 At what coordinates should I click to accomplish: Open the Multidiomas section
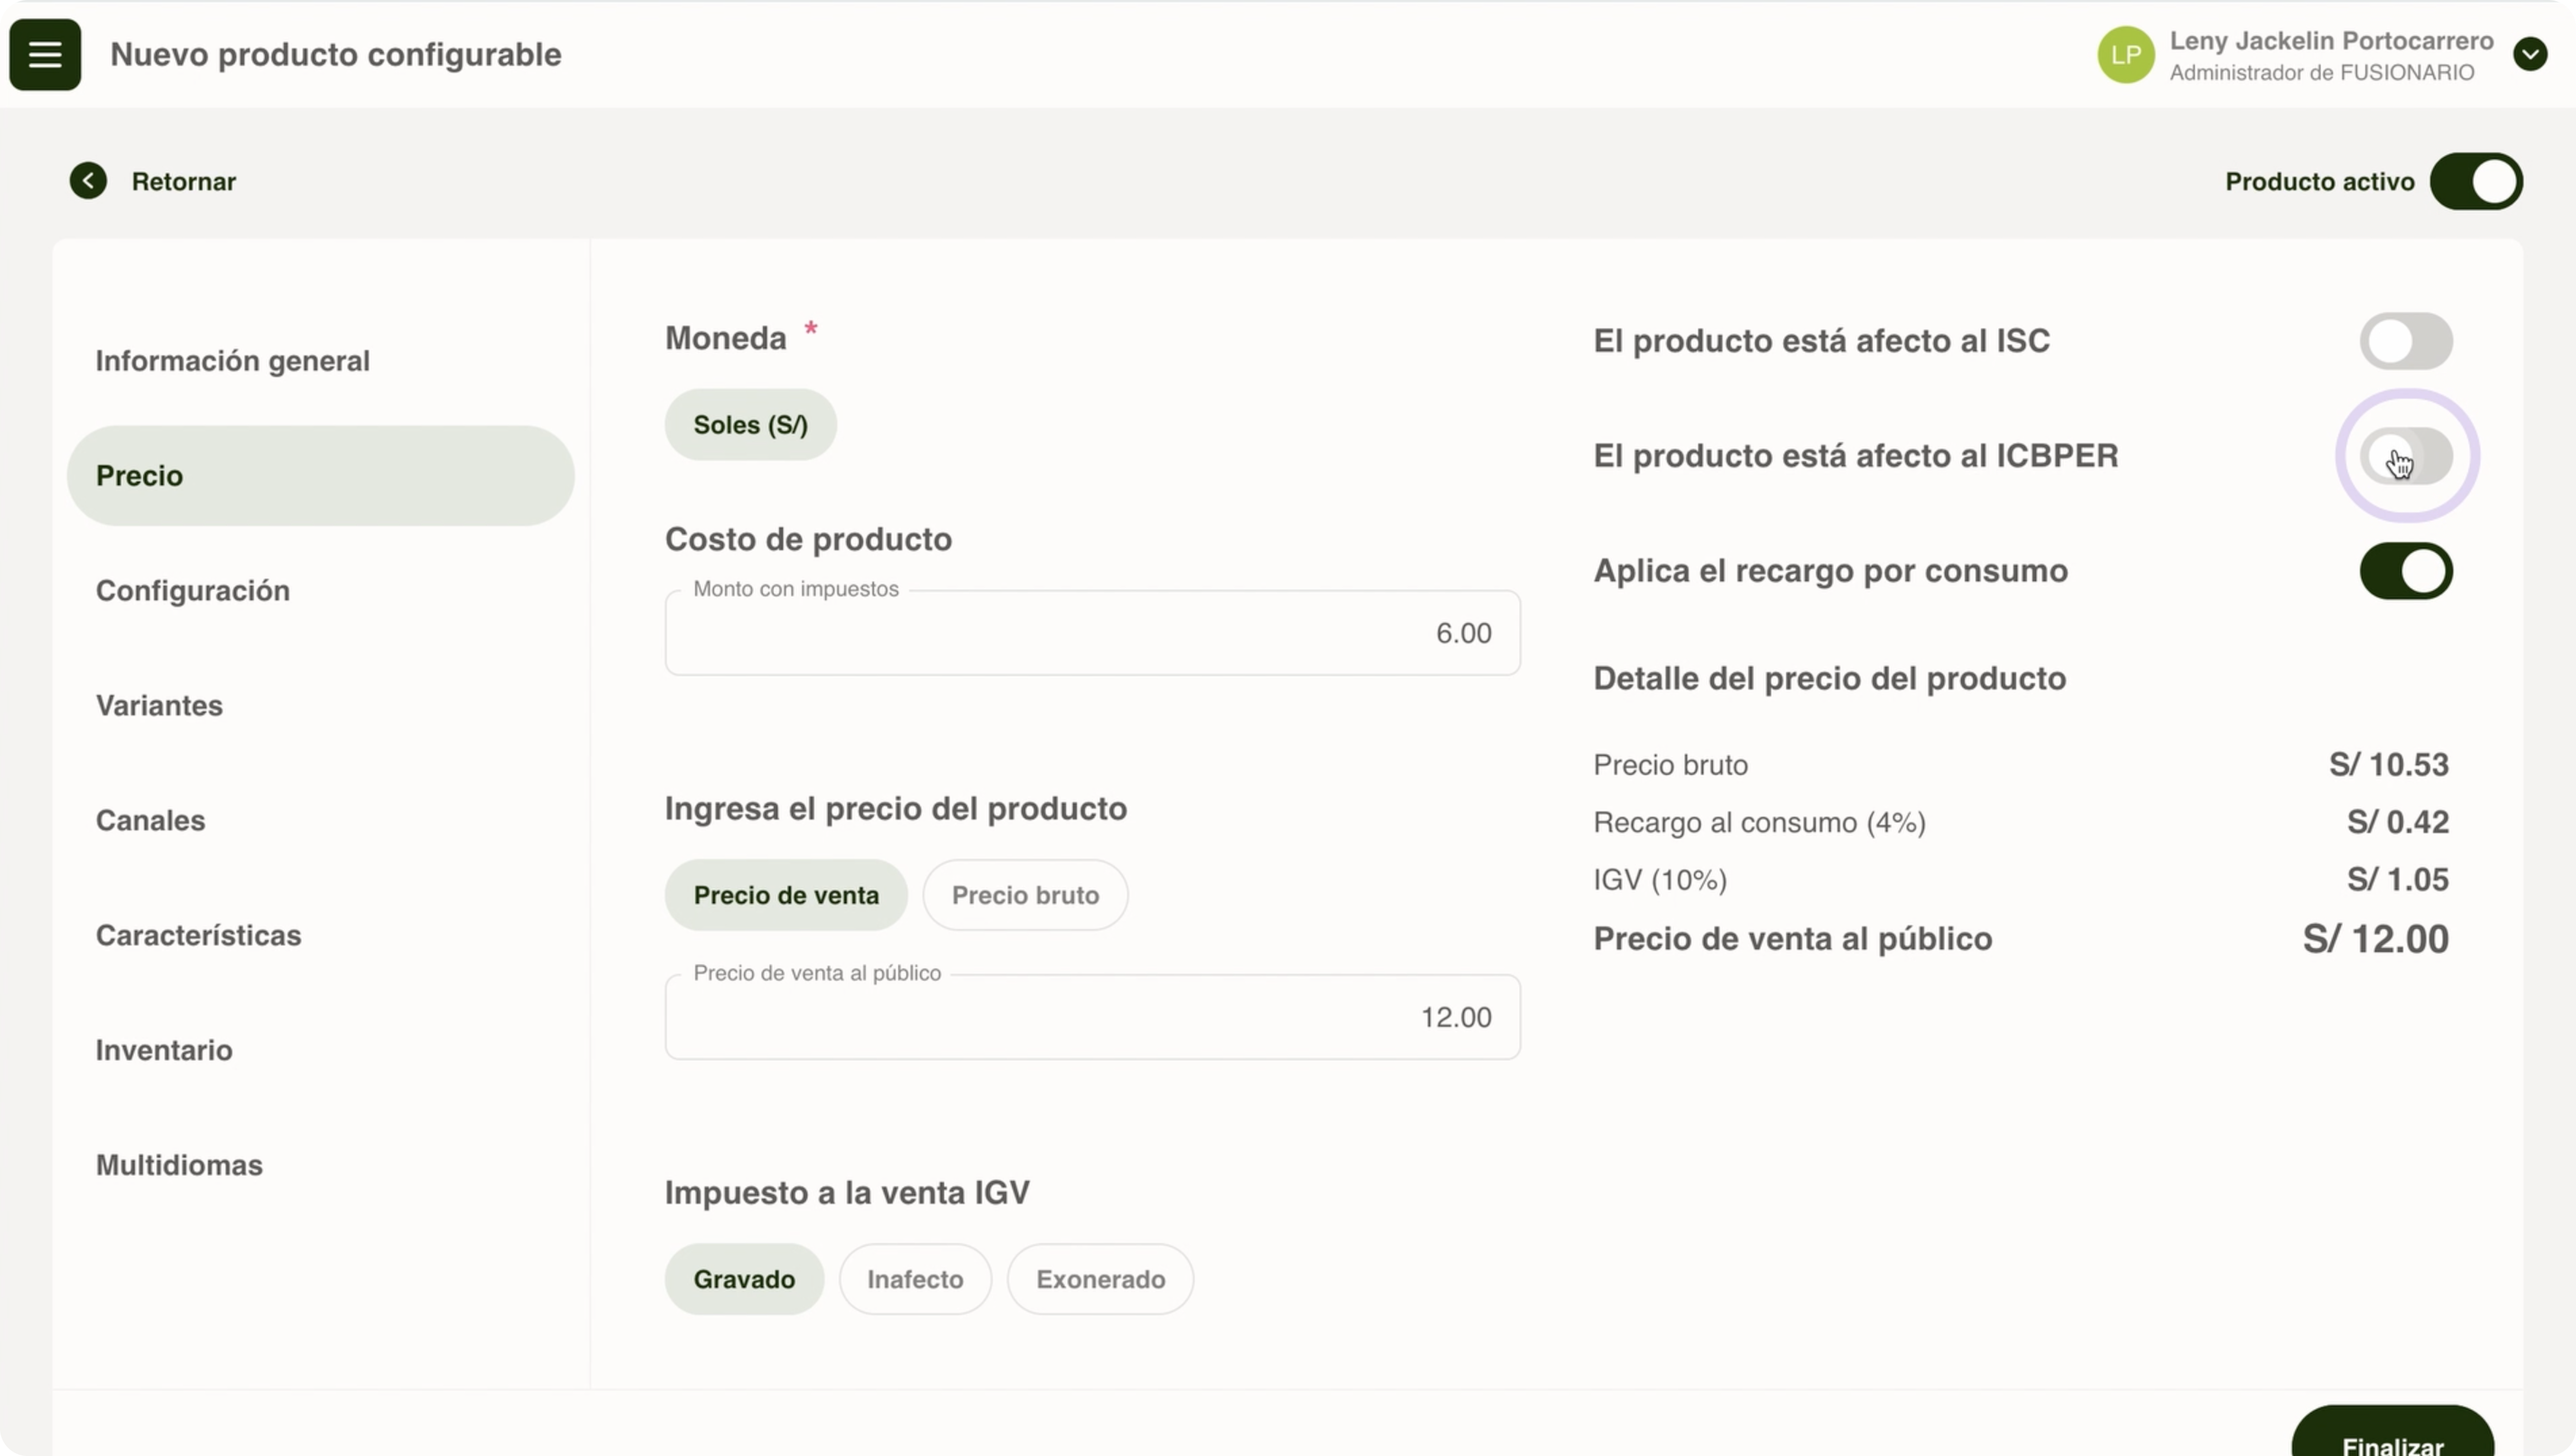tap(179, 1166)
